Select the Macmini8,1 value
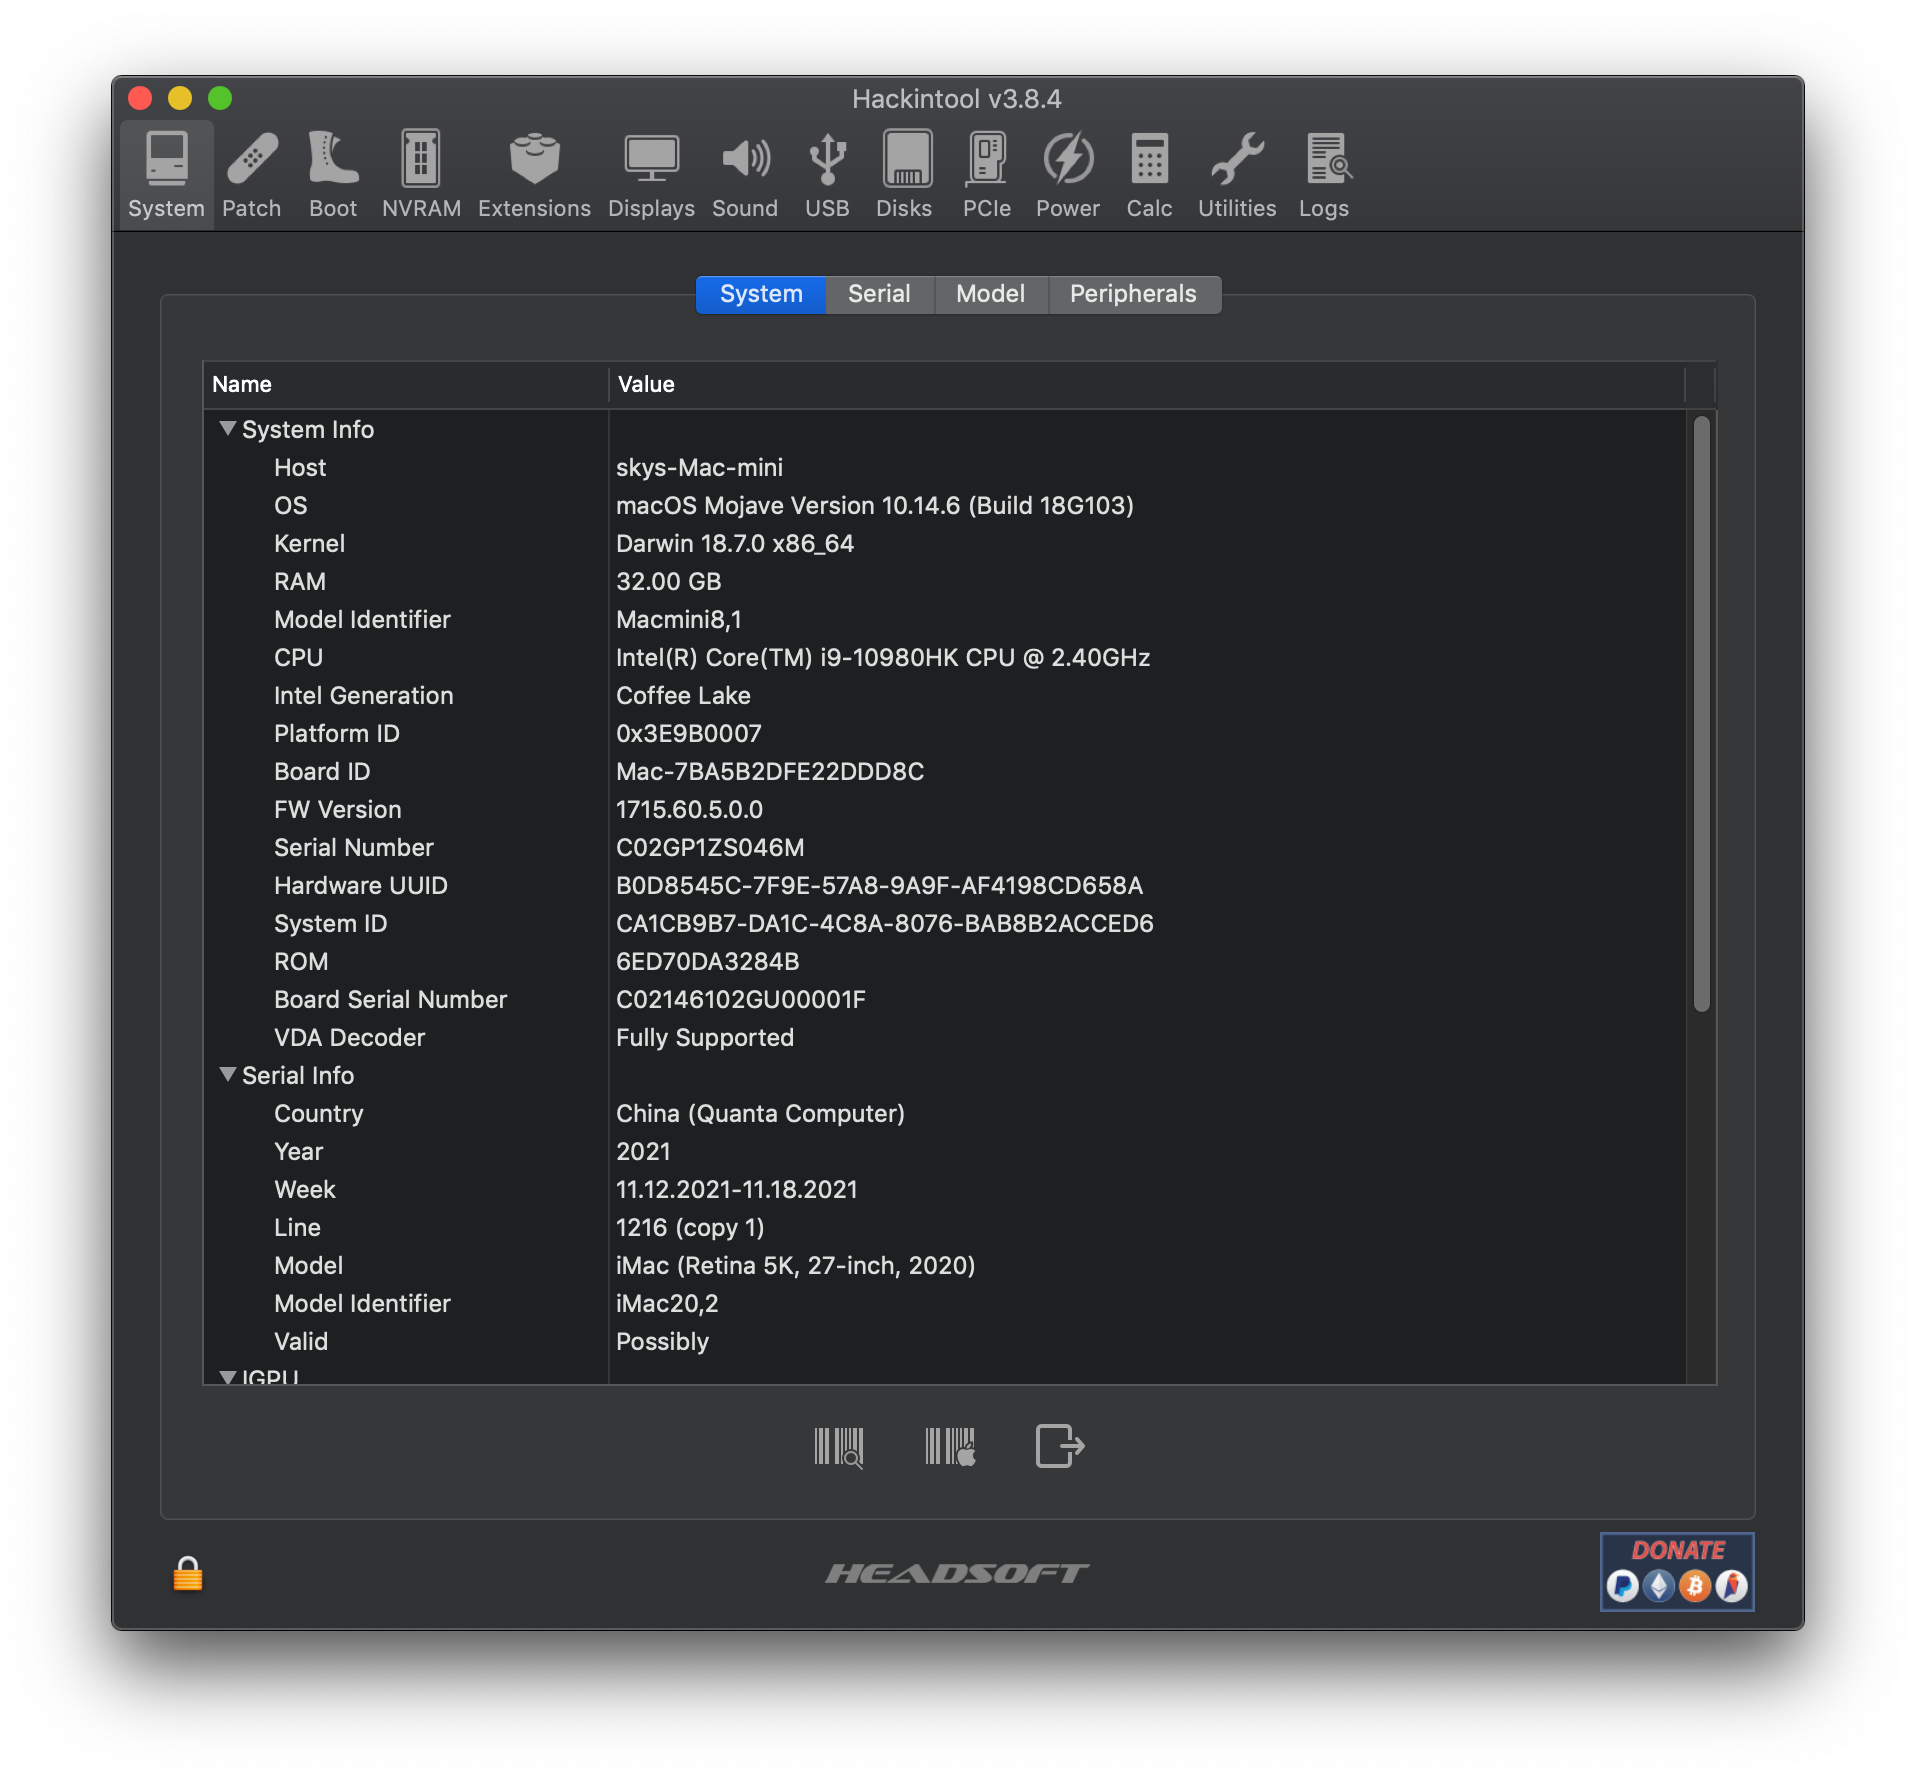 pyautogui.click(x=678, y=620)
